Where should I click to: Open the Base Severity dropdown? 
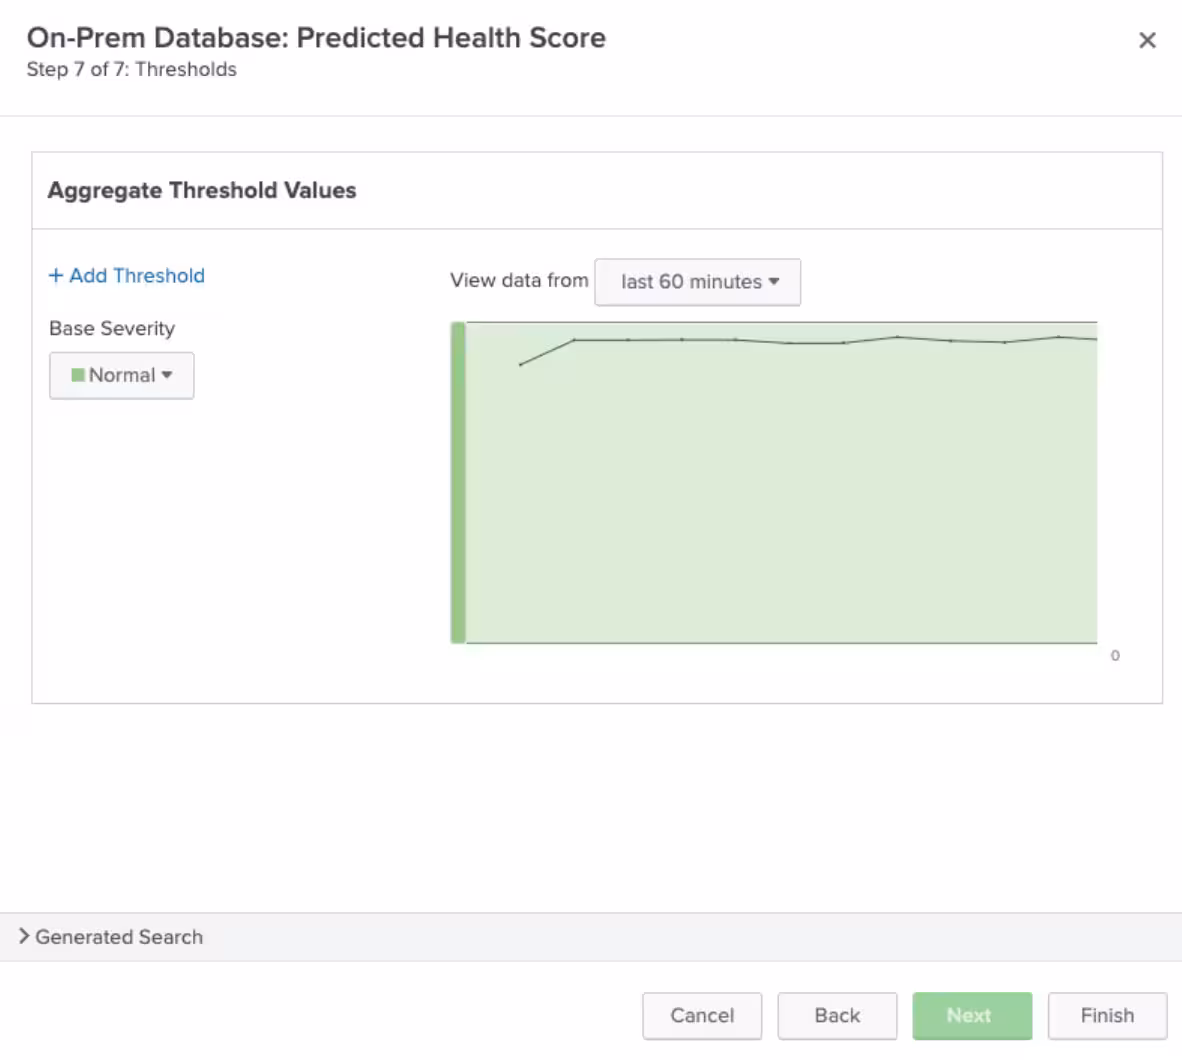click(x=121, y=375)
